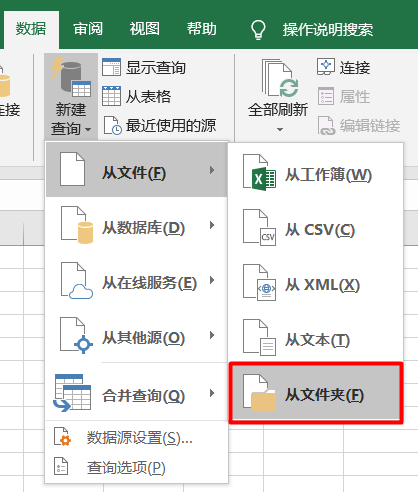This screenshot has width=418, height=492.
Task: Click the 数据源设置 gear file icon
Action: click(x=62, y=437)
